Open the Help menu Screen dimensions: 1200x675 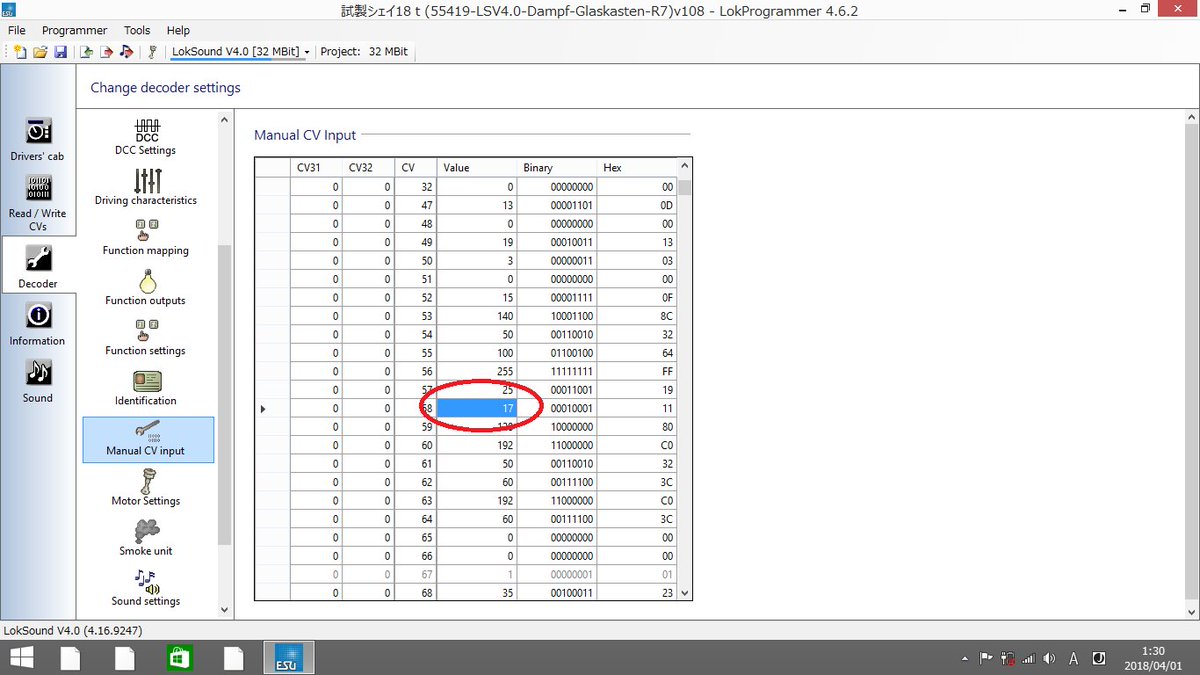tap(178, 30)
